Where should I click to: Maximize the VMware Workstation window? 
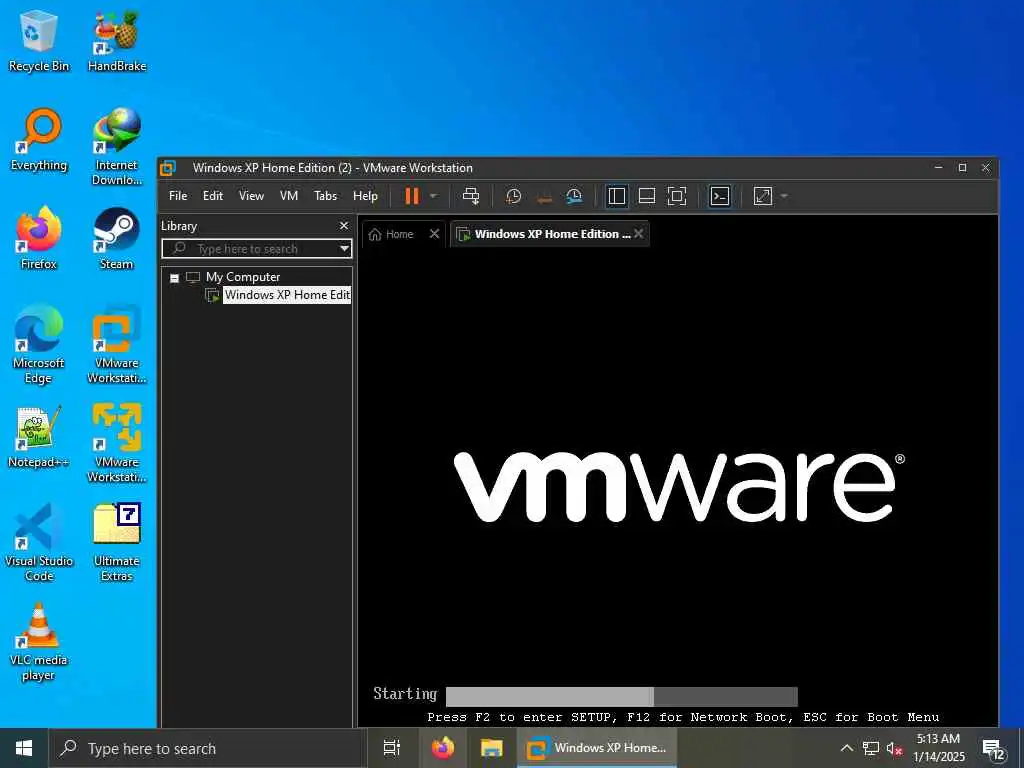962,168
